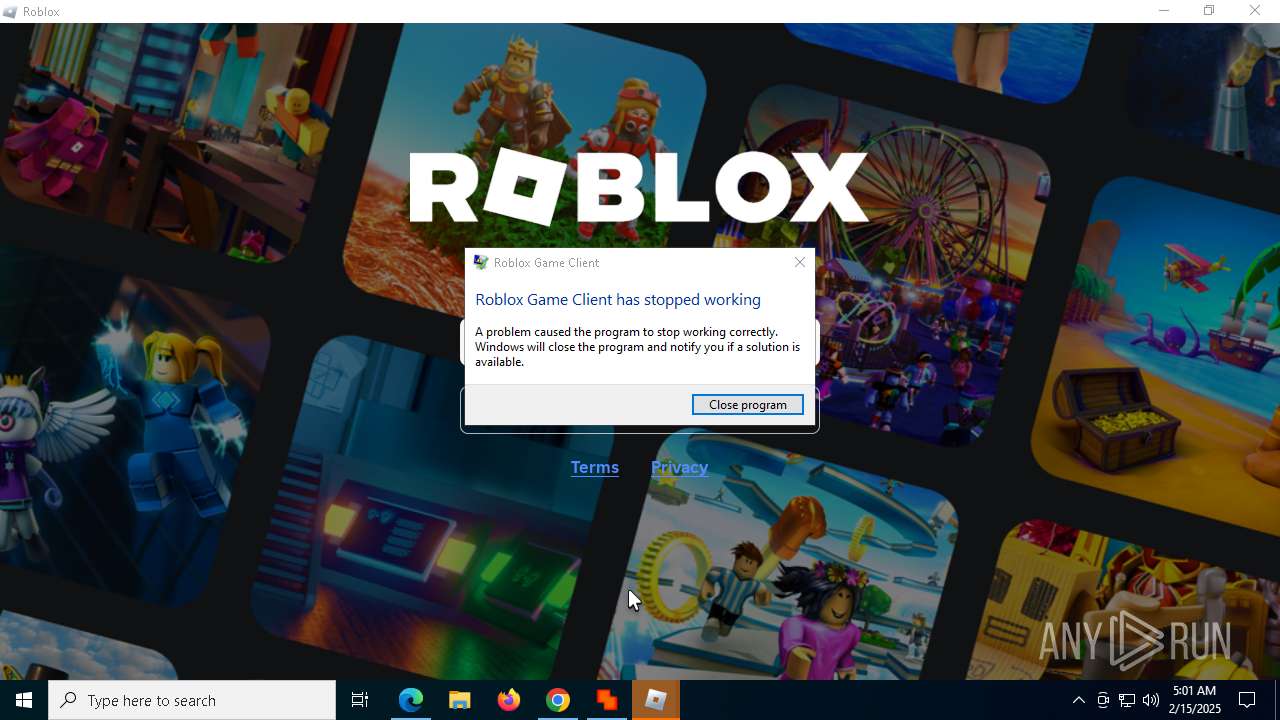Open the network status tray icon
Image resolution: width=1280 pixels, height=720 pixels.
(1127, 700)
